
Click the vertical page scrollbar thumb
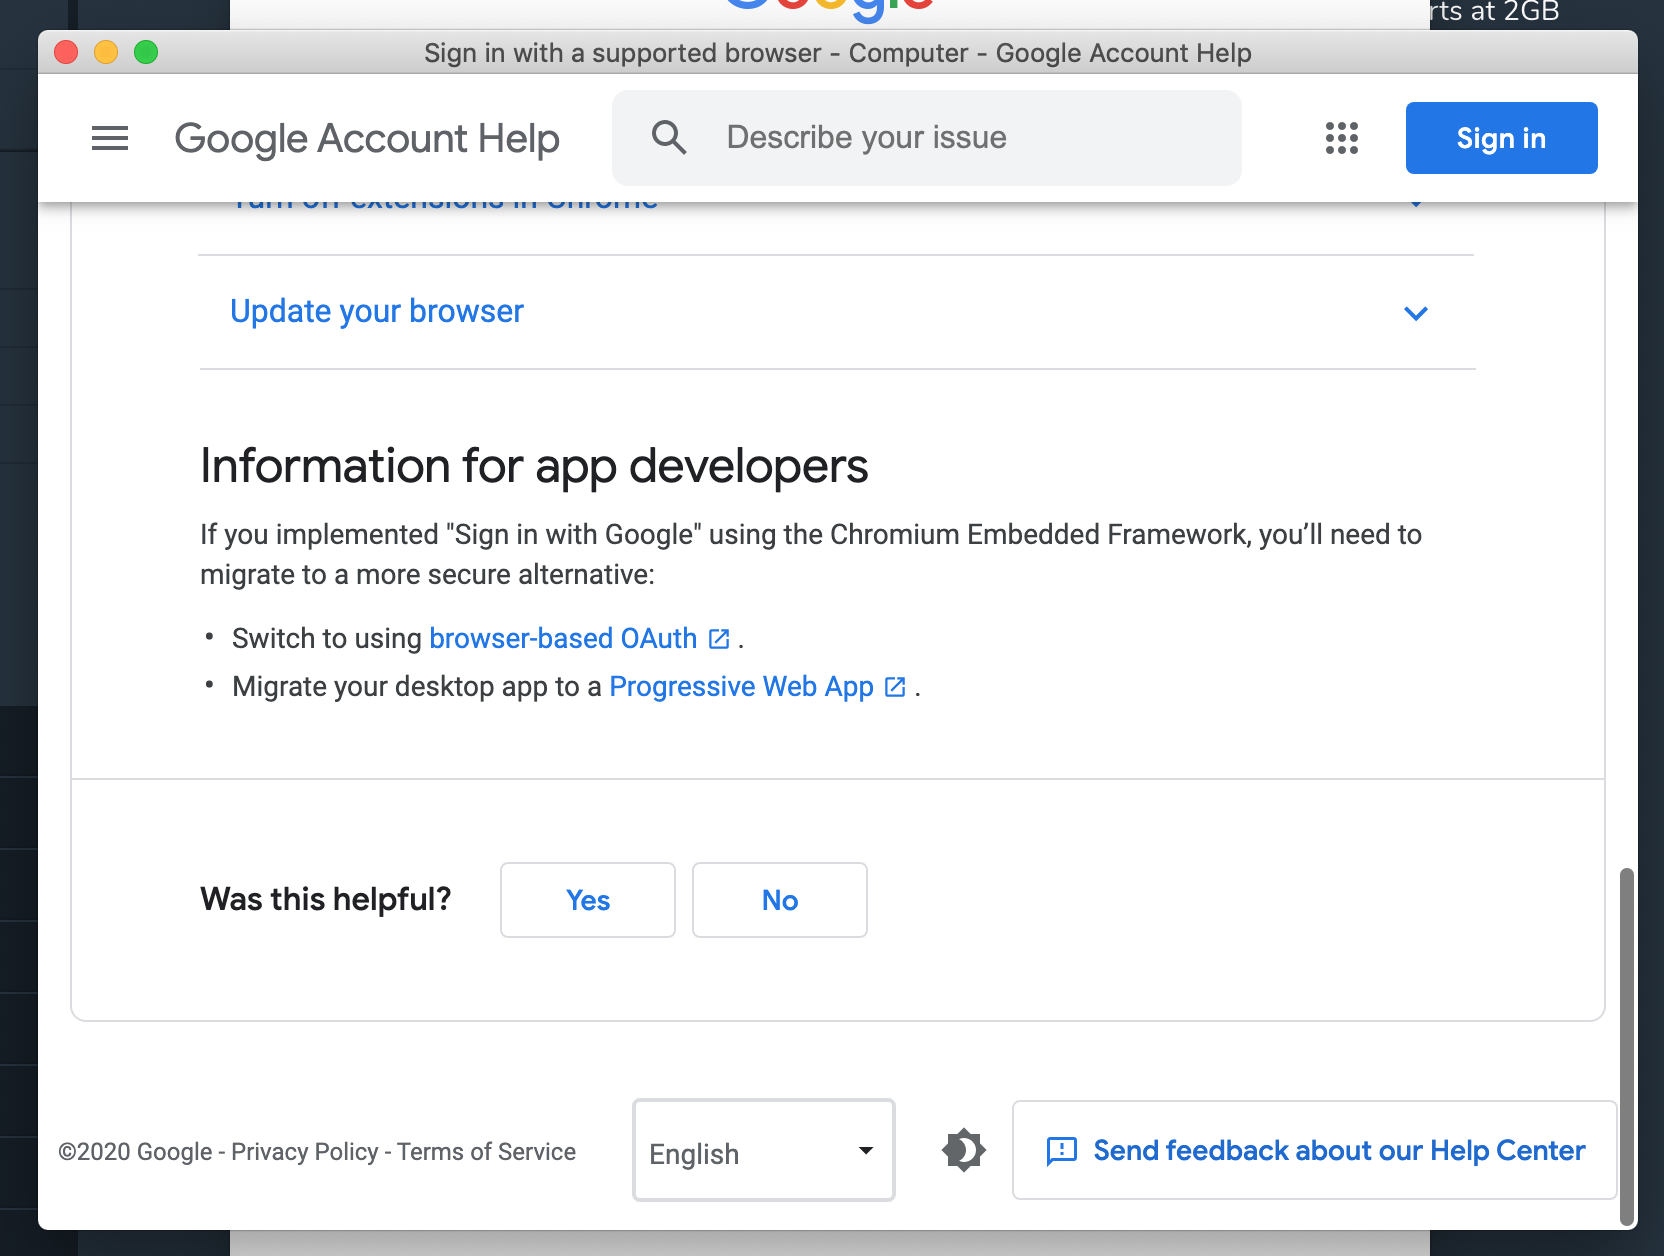pos(1626,1045)
